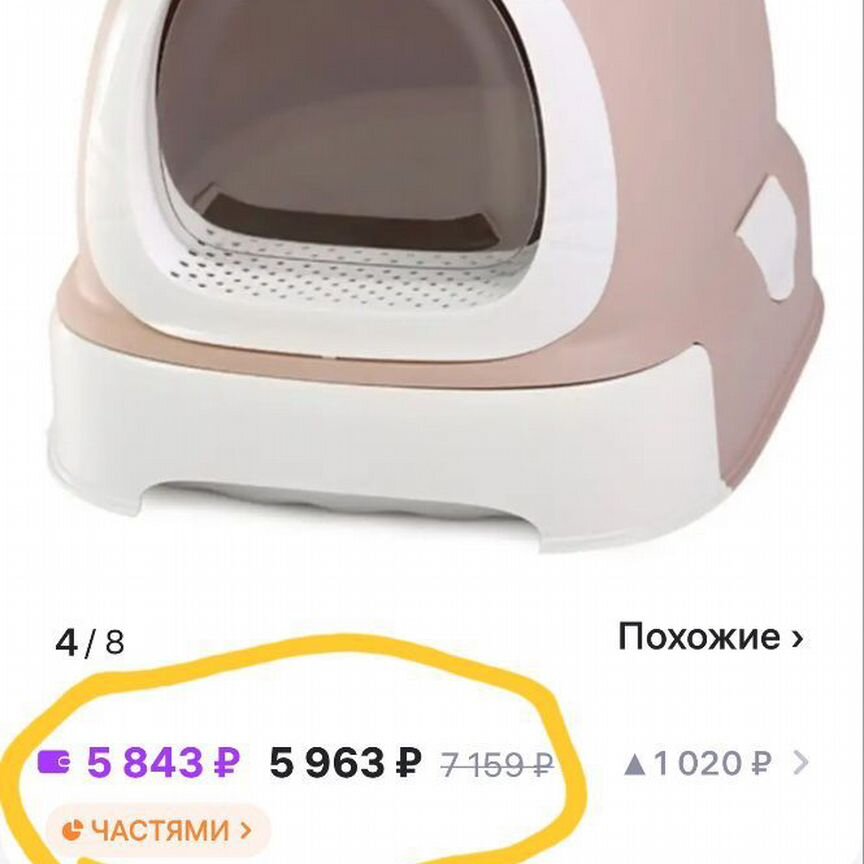Click the orange up-arrow price change icon

pyautogui.click(x=634, y=762)
